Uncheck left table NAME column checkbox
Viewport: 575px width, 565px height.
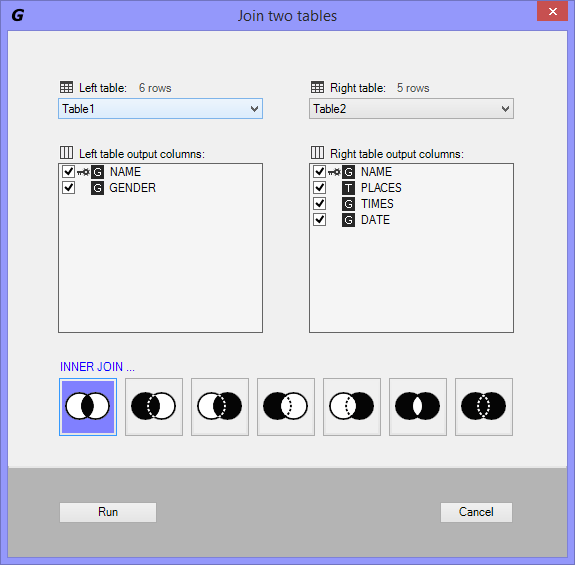coord(69,171)
